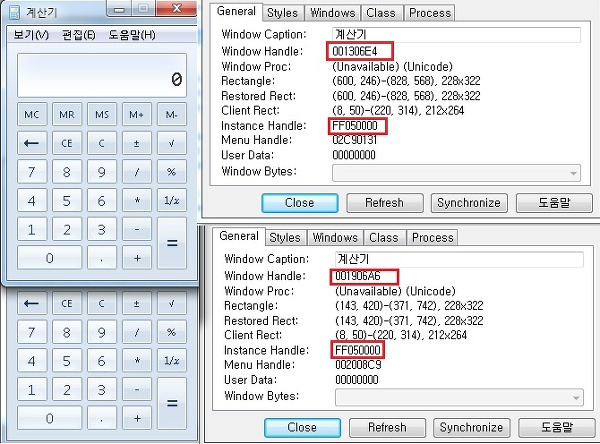Click the square root key in the partially hidden calculator
600x444 pixels.
(x=171, y=303)
